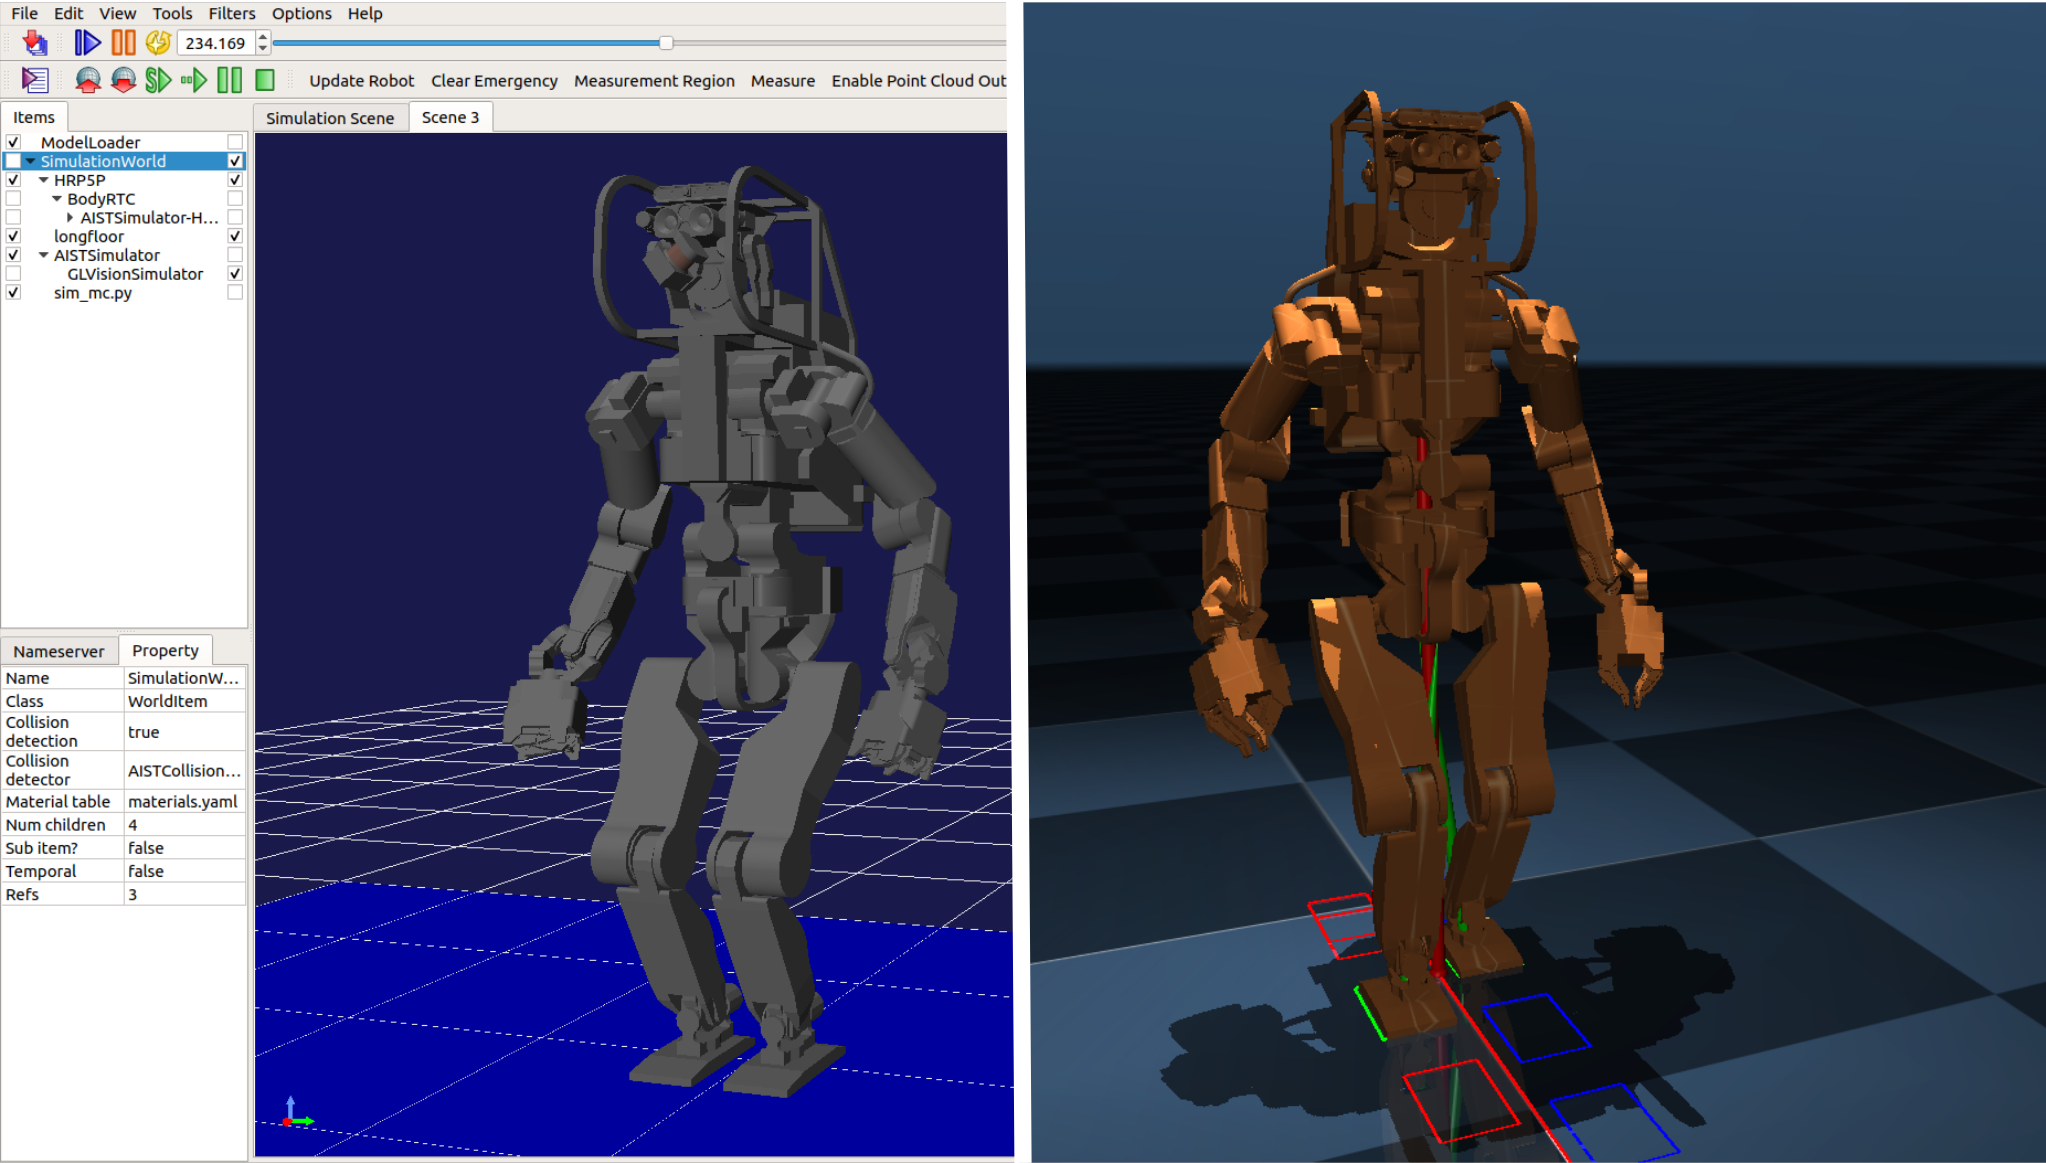Start simulation from beginning (green S icon)

(x=158, y=80)
